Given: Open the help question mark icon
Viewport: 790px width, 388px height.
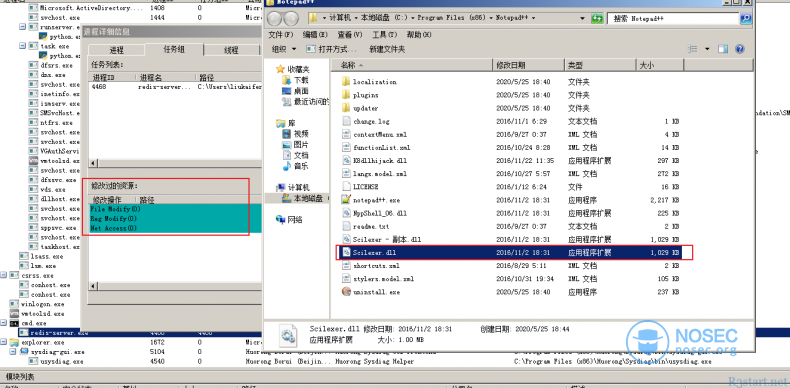Looking at the screenshot, I should 740,49.
